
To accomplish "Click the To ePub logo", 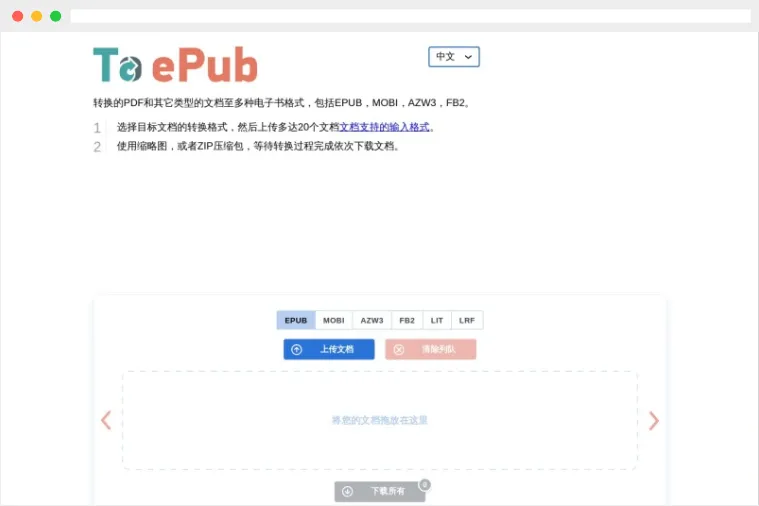I will [x=175, y=65].
